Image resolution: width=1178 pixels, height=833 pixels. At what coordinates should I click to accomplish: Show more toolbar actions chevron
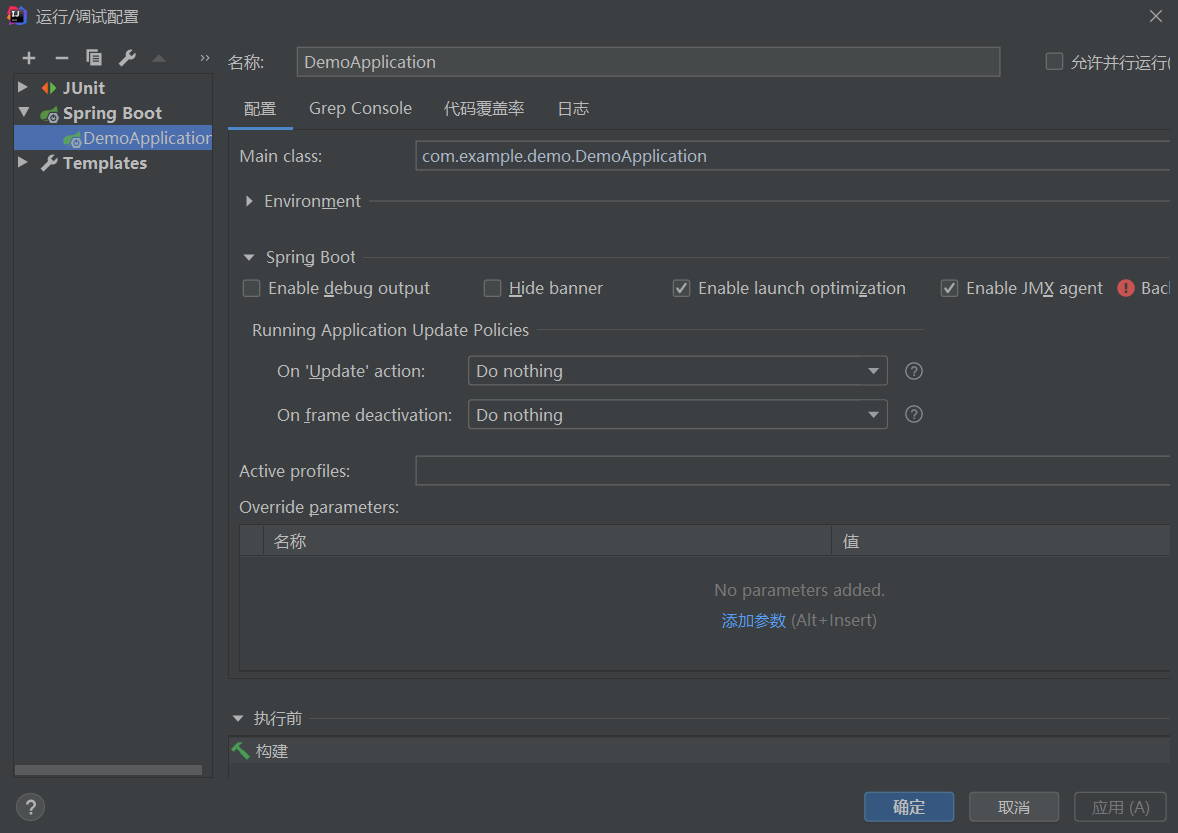pyautogui.click(x=204, y=58)
